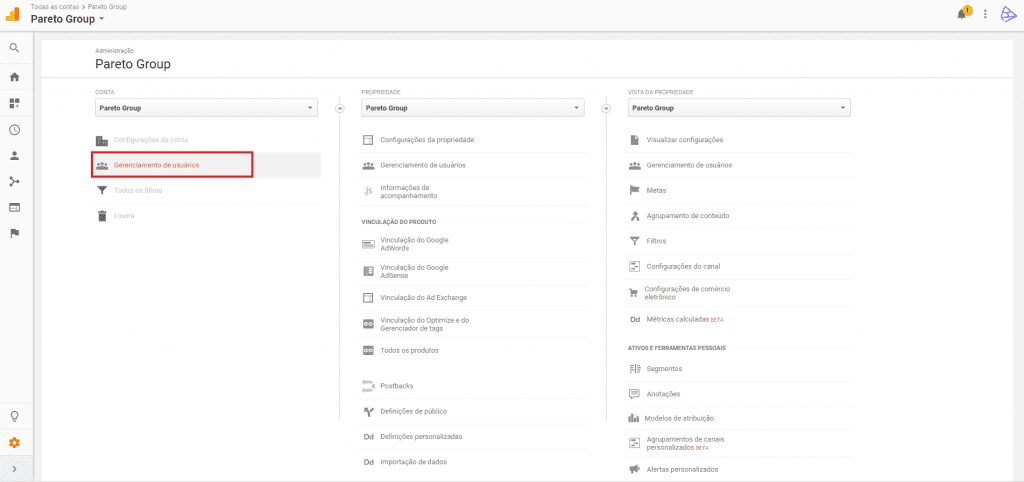Open the Pareto Group account switcher at top
The image size is (1024, 482).
(x=68, y=19)
